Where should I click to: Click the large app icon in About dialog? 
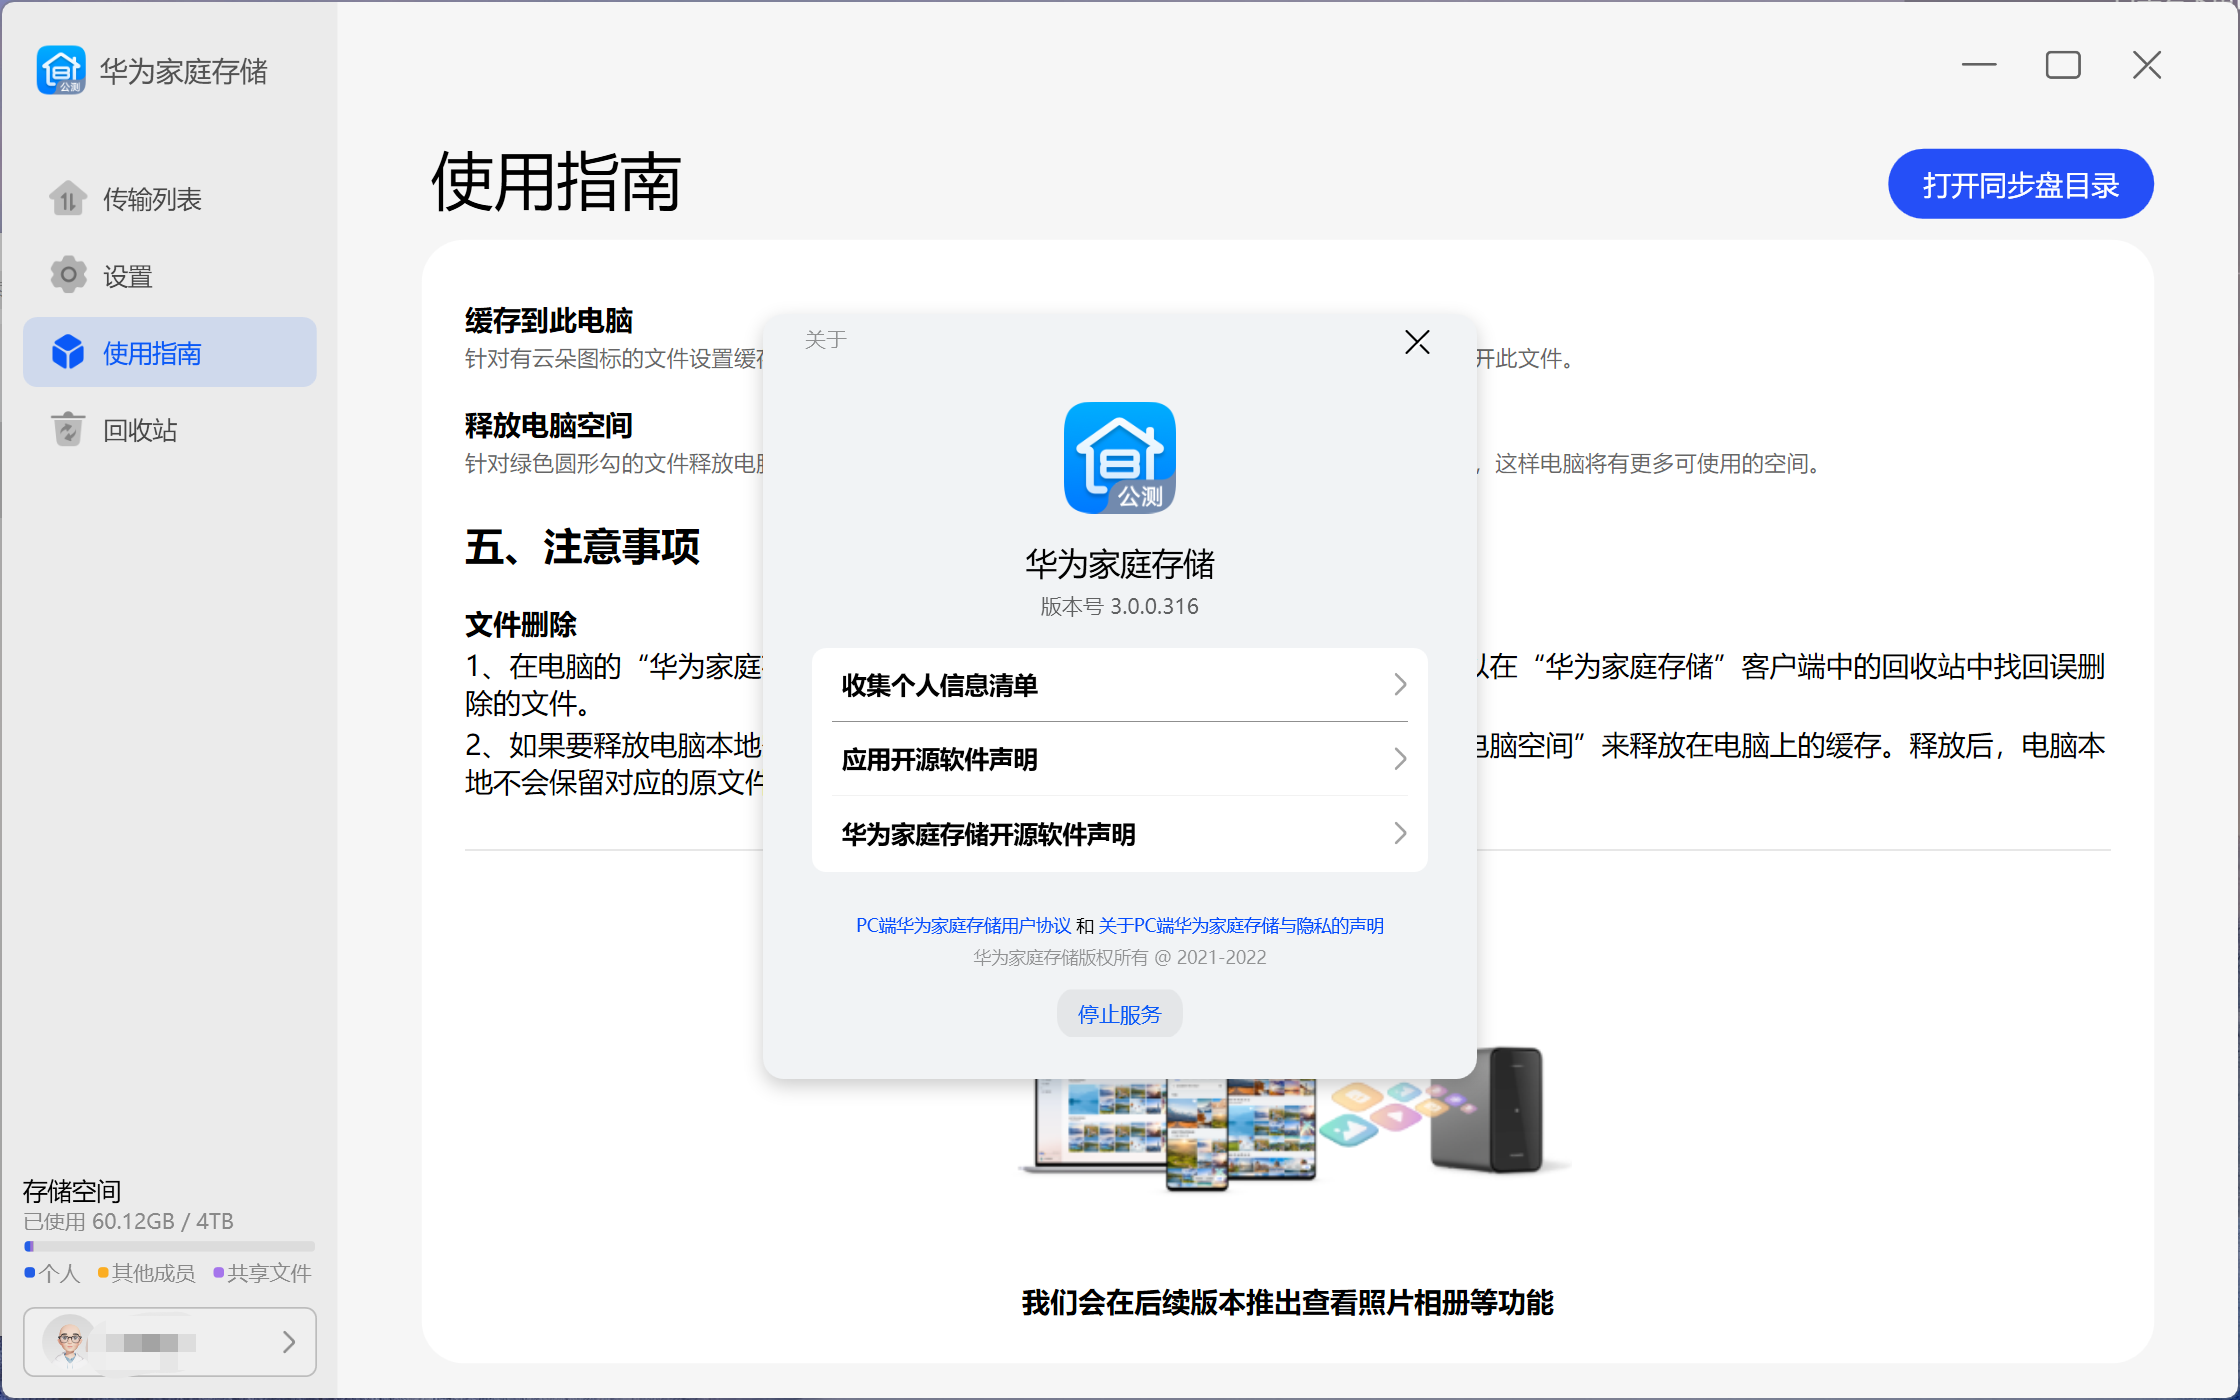[x=1119, y=458]
